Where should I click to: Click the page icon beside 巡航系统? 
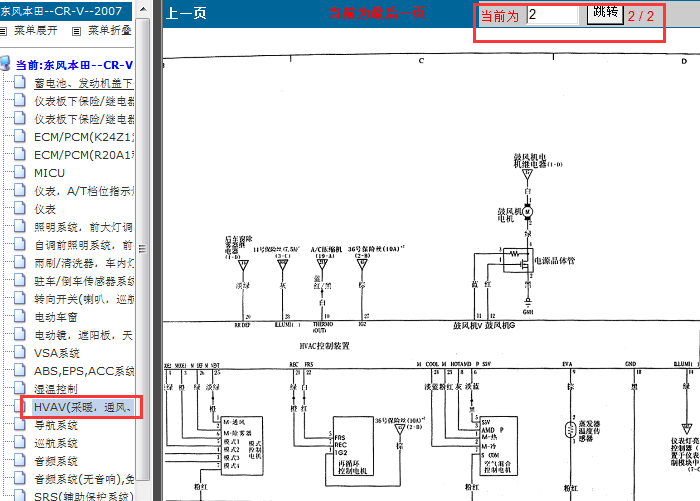click(20, 442)
